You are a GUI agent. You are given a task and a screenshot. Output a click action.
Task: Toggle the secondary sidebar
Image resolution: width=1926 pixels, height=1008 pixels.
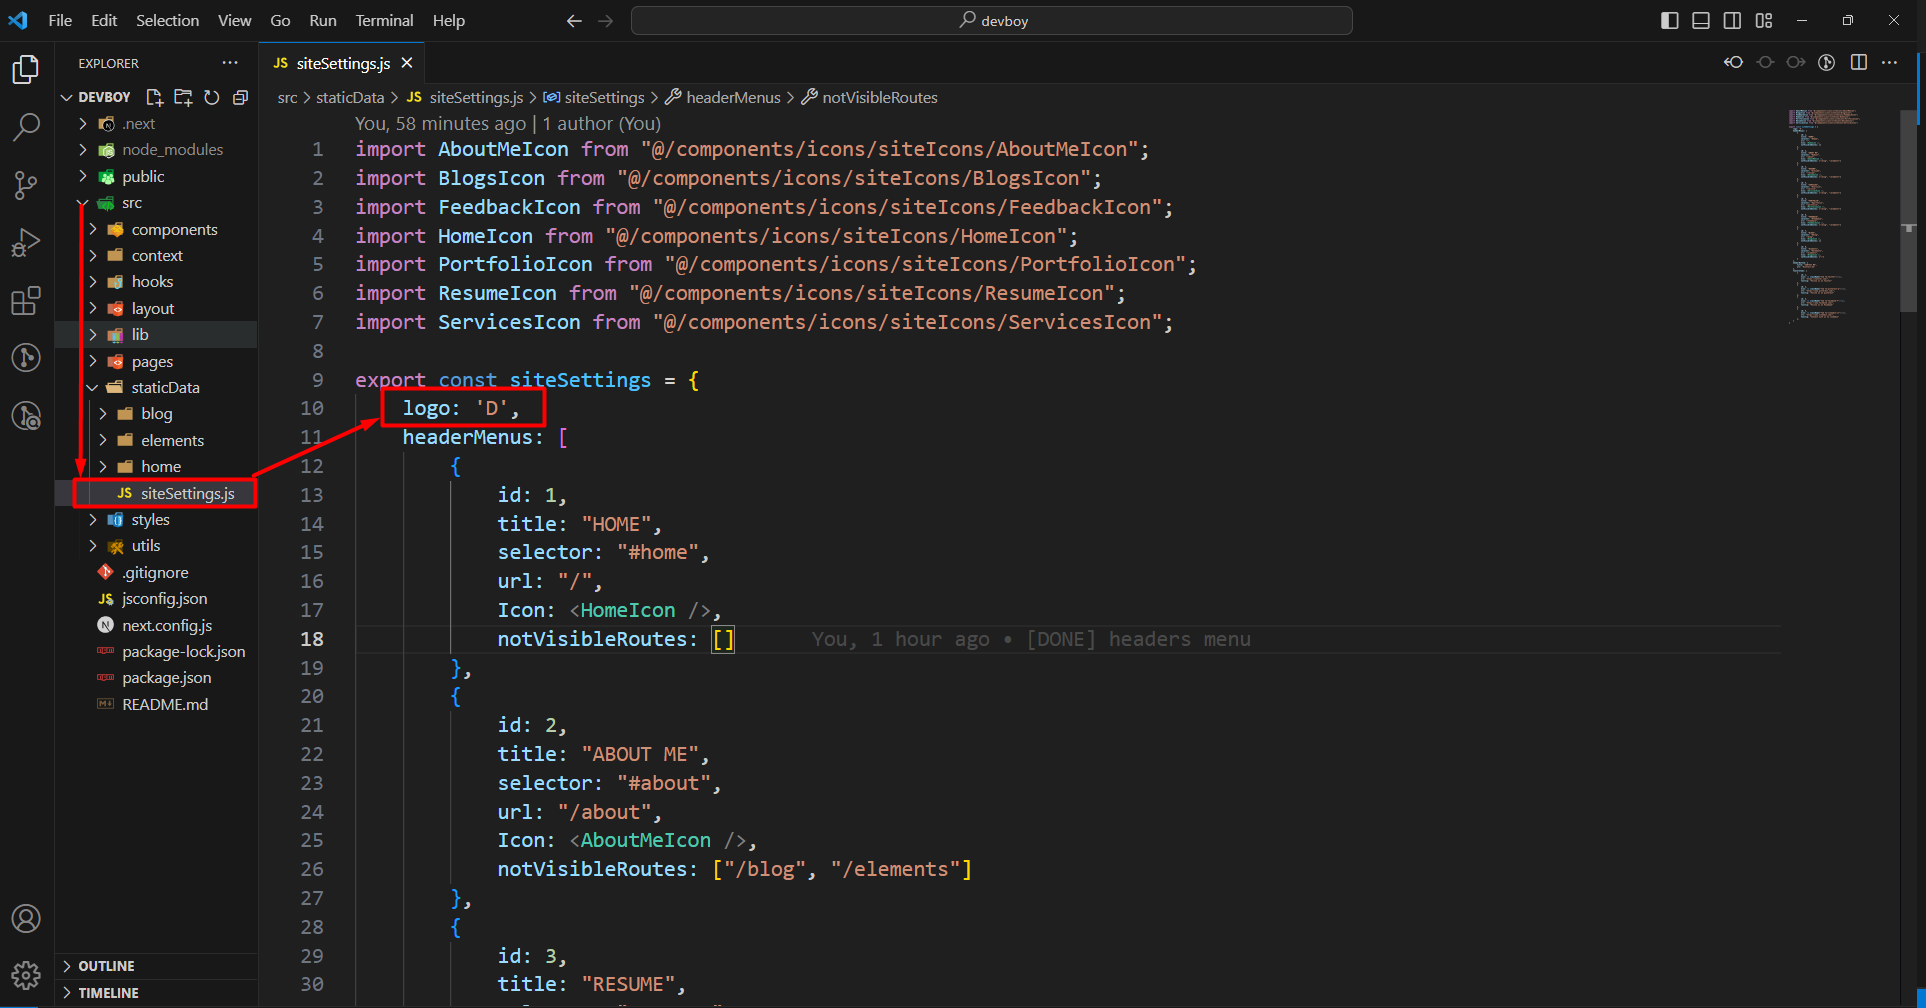tap(1732, 20)
